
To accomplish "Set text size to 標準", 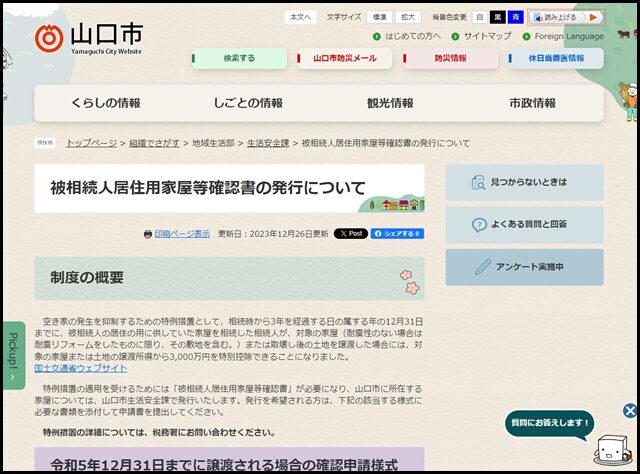I will pyautogui.click(x=380, y=17).
